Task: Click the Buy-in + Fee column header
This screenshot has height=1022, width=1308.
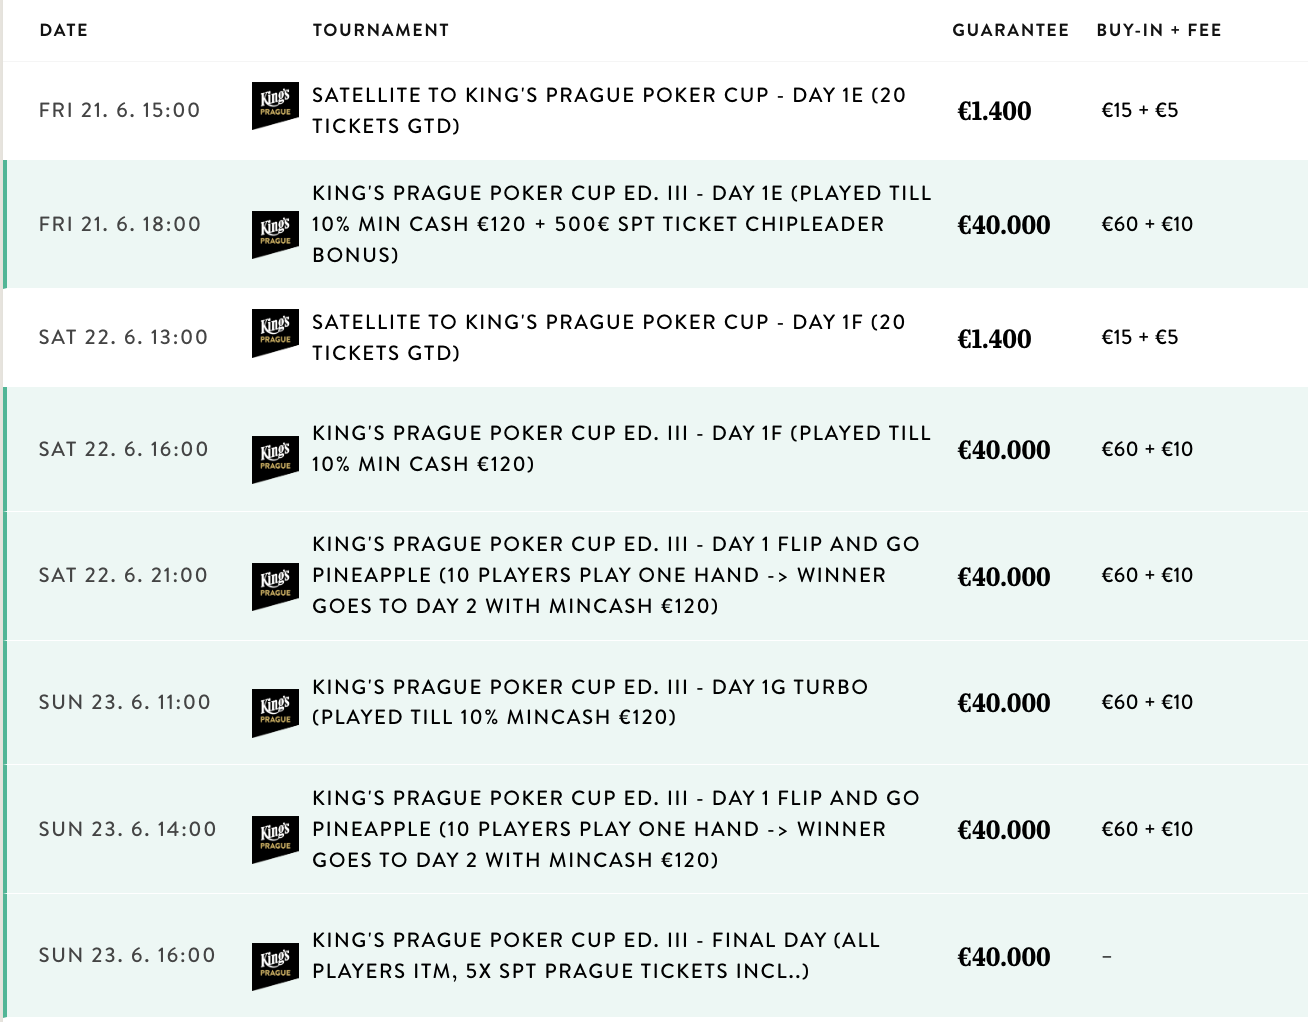Action: (1159, 30)
